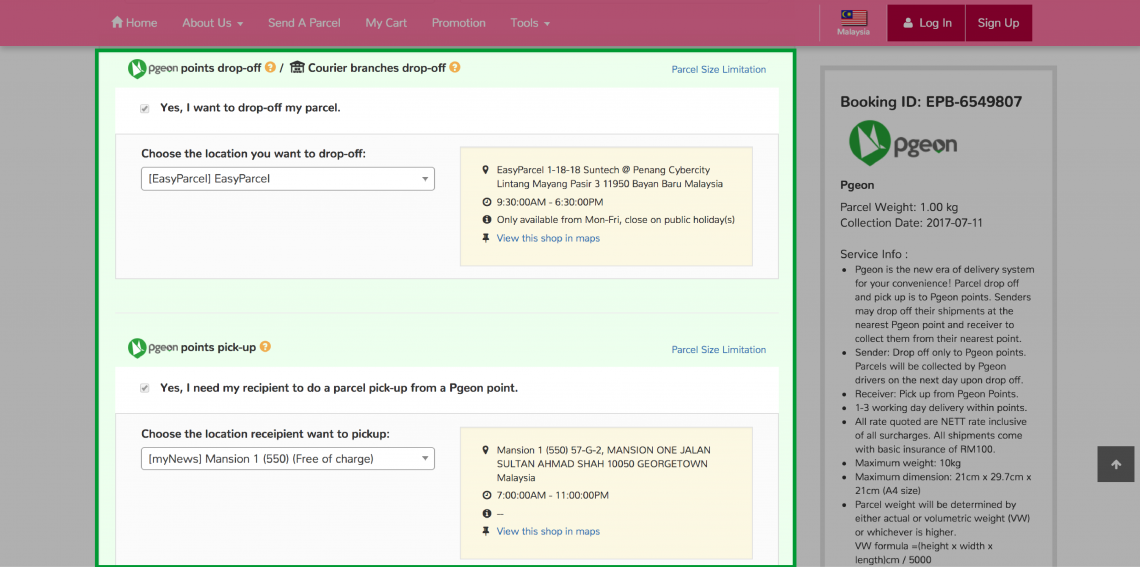Open the Promotion menu item
Screen dimensions: 1140x567
[458, 23]
